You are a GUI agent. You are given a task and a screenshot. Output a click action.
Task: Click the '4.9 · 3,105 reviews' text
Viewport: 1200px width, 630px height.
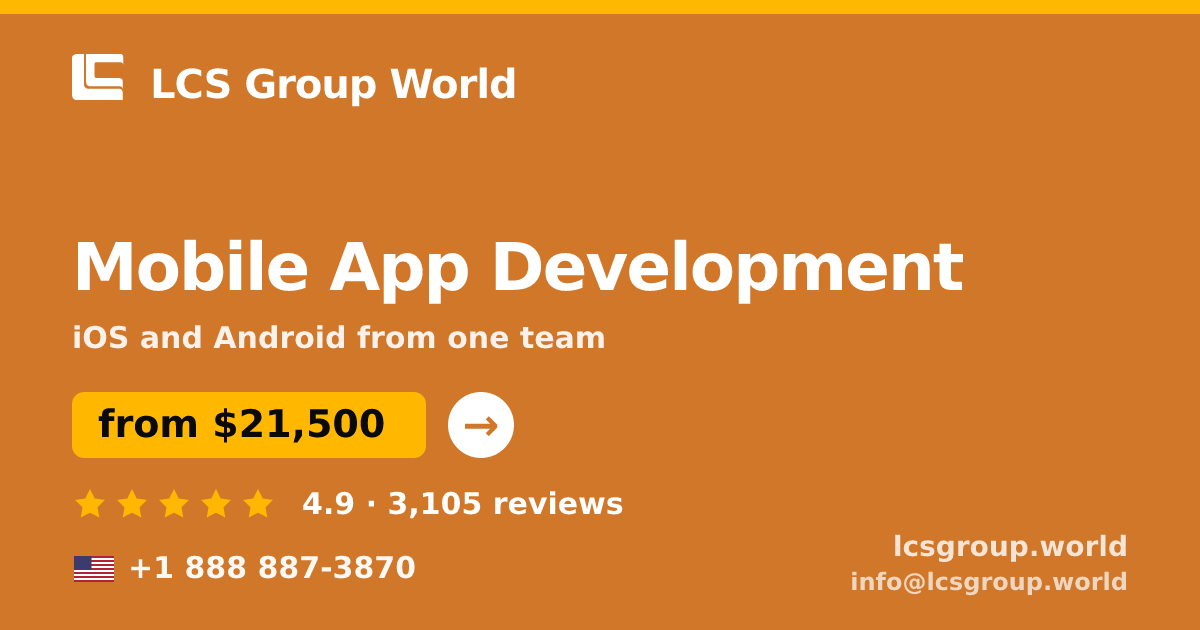coord(463,504)
